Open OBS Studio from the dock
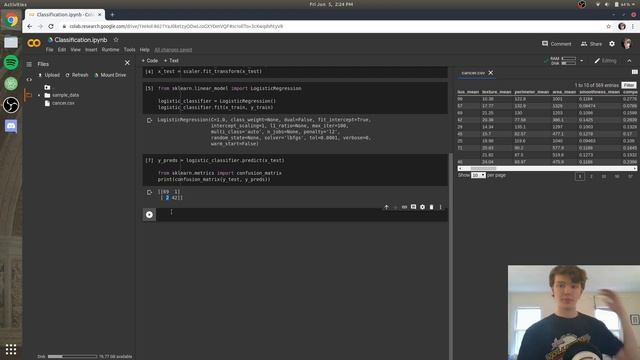Image resolution: width=640 pixels, height=360 pixels. [x=11, y=105]
